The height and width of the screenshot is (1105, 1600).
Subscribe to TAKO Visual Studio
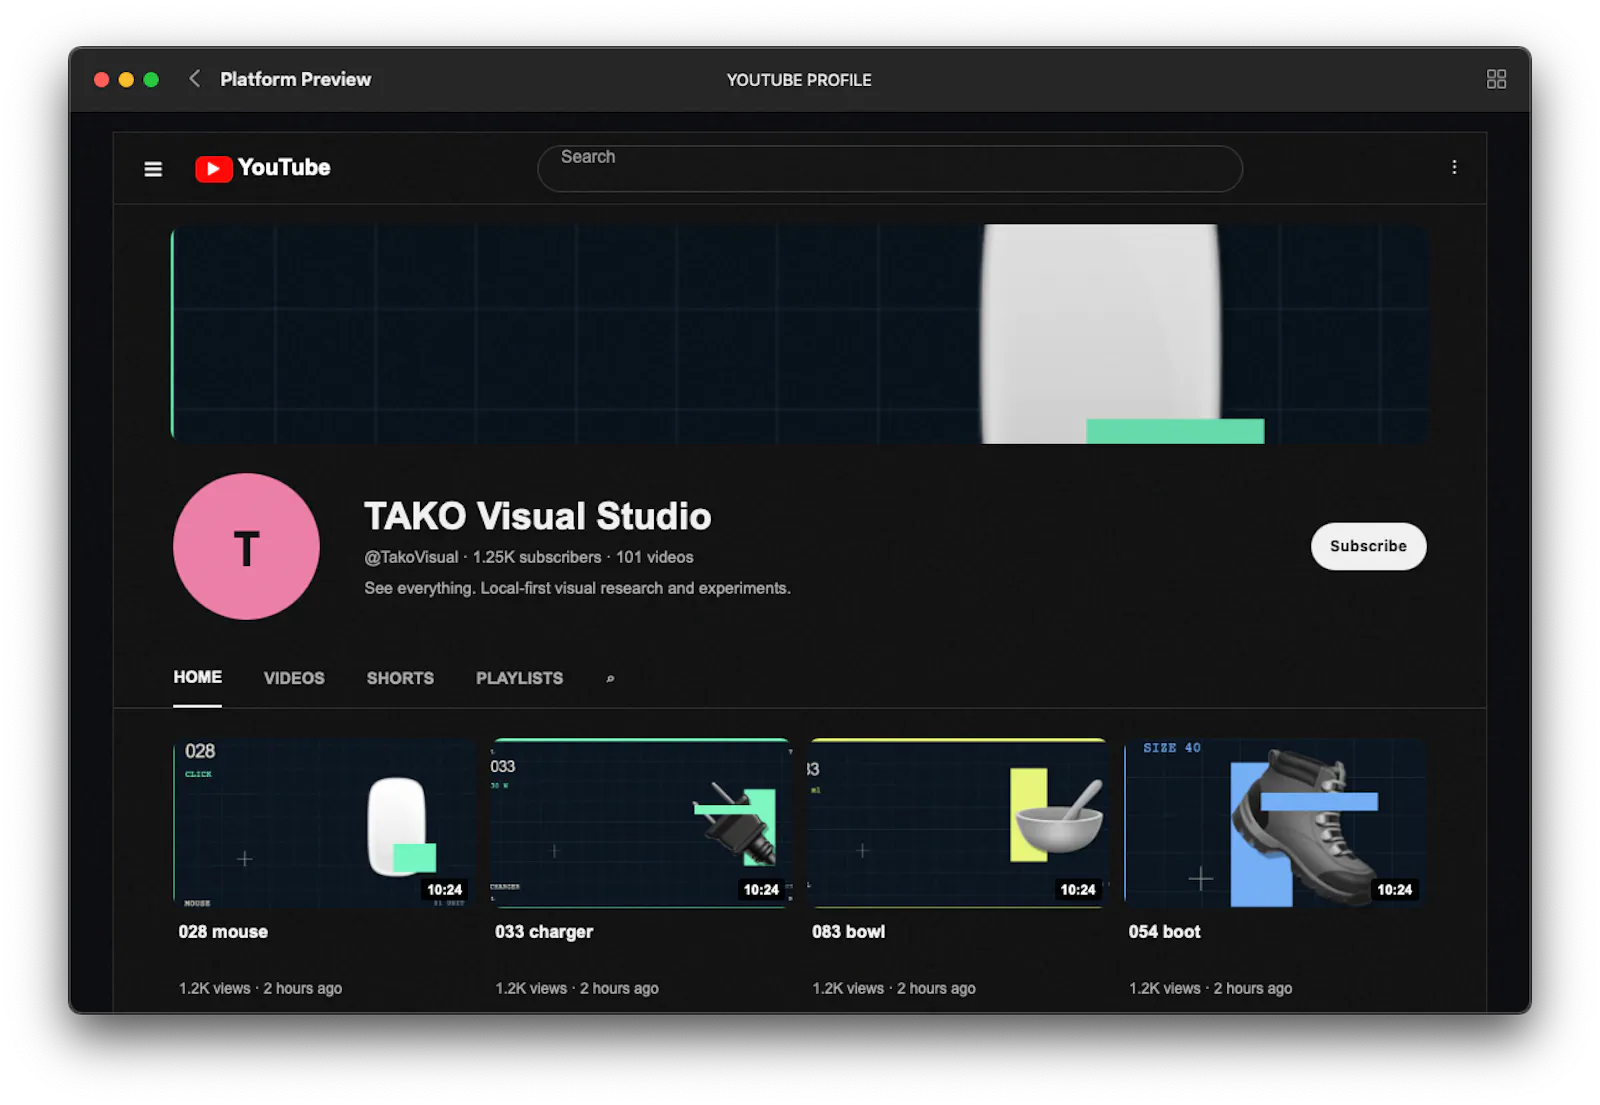coord(1368,546)
